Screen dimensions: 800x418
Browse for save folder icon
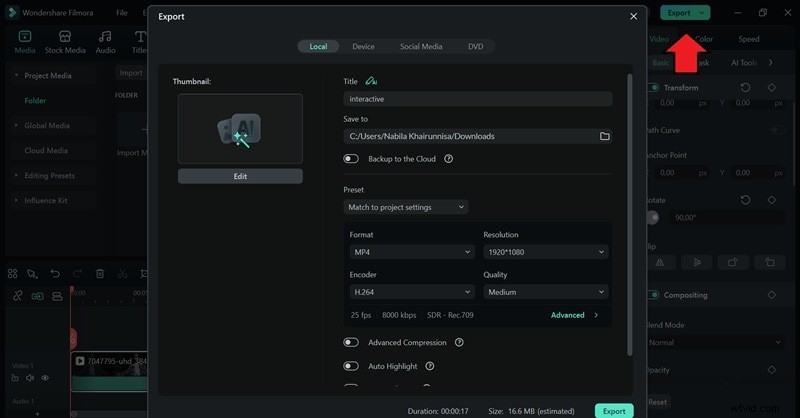click(x=604, y=136)
